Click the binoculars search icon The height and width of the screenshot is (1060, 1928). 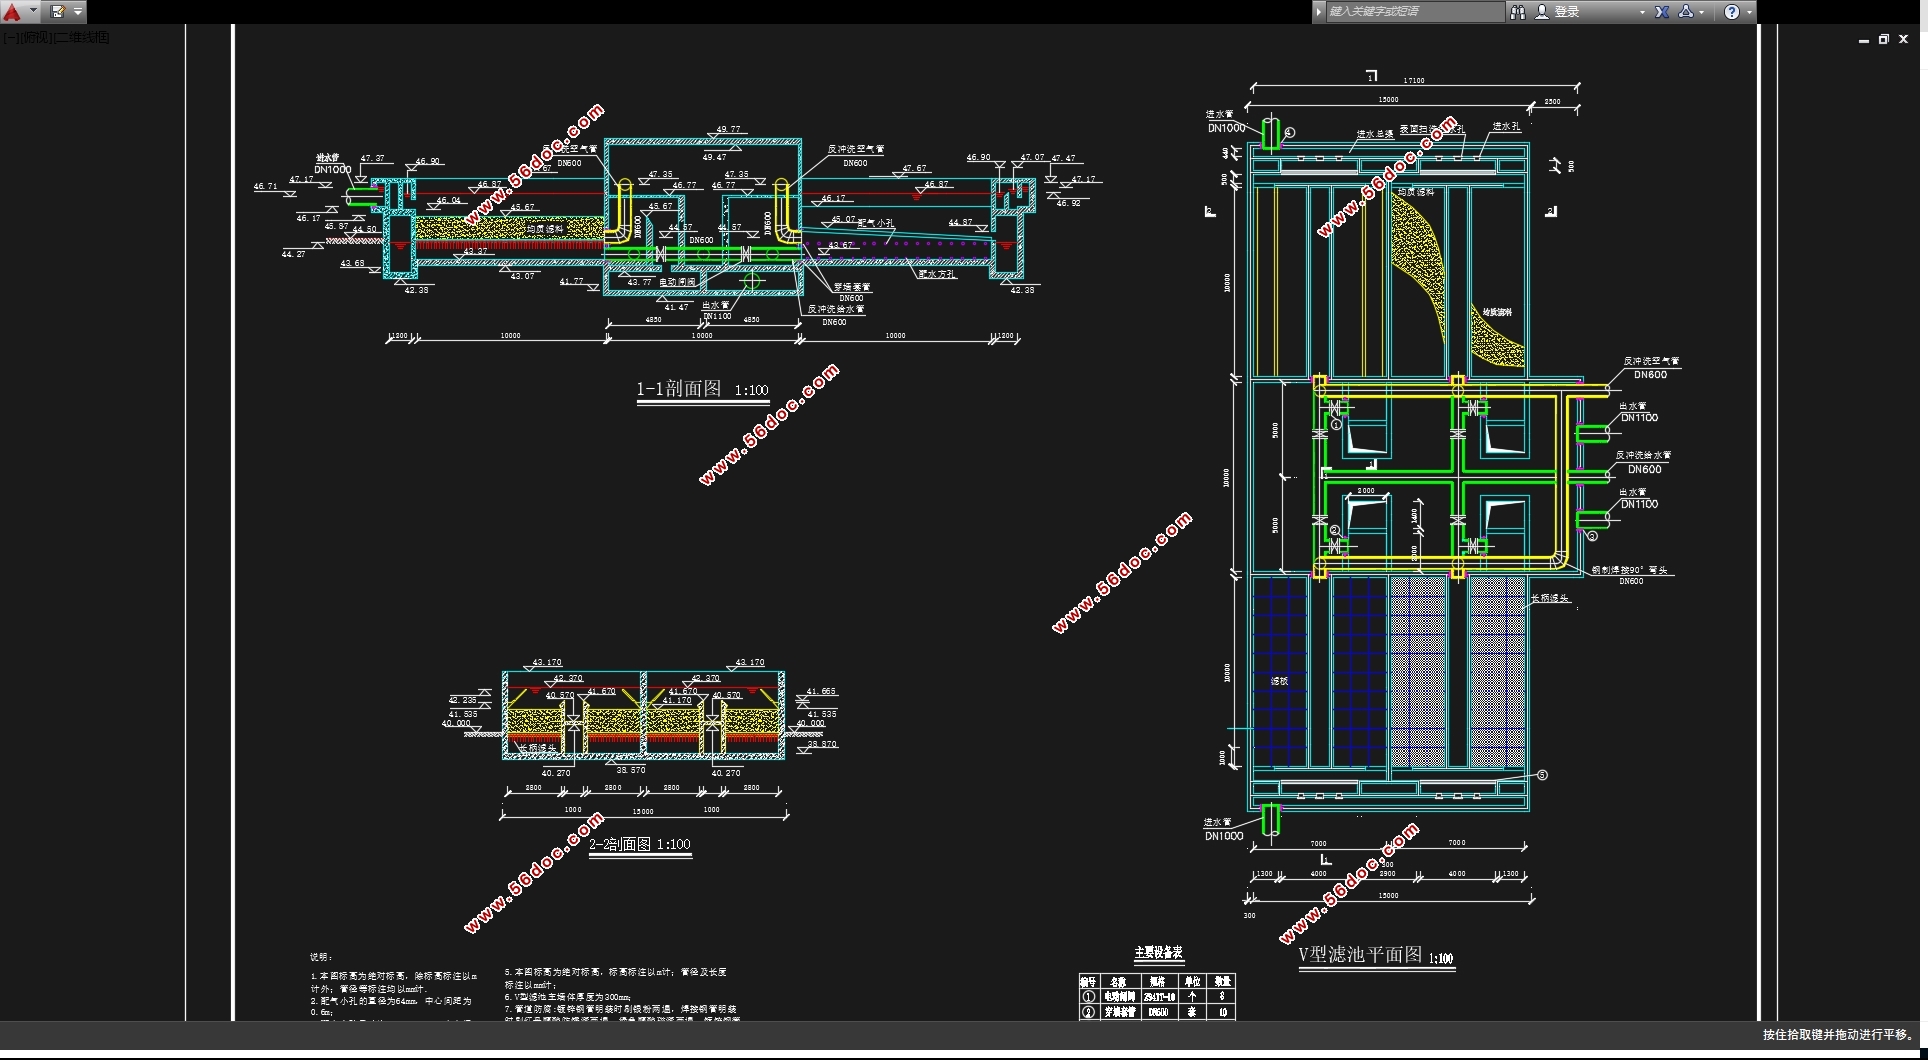coord(1518,12)
